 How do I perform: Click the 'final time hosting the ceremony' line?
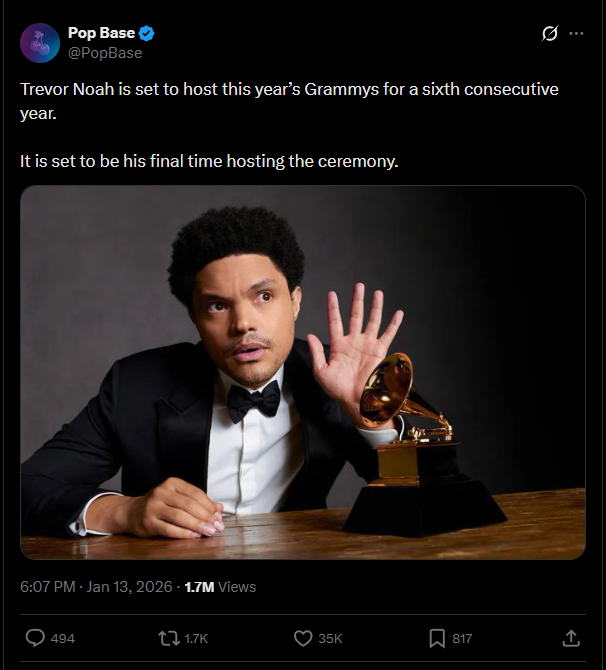[209, 161]
